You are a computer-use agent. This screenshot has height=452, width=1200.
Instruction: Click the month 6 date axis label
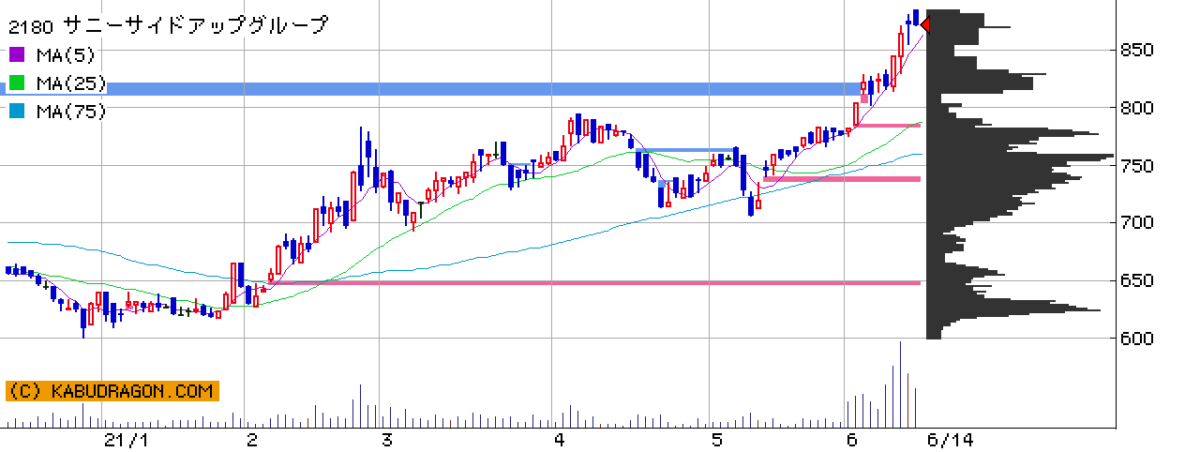[x=851, y=440]
